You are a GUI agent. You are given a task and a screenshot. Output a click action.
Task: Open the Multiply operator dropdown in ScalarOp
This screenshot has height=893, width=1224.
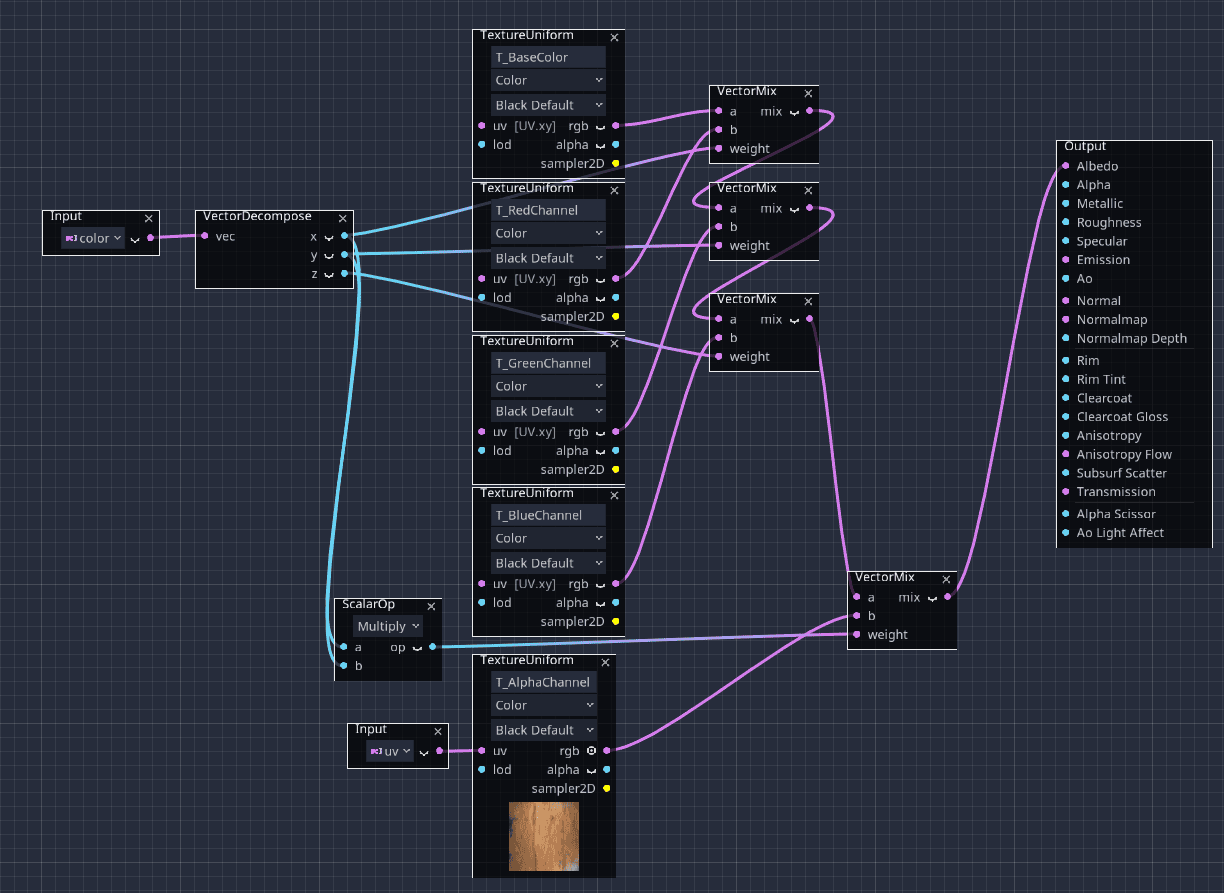click(388, 626)
